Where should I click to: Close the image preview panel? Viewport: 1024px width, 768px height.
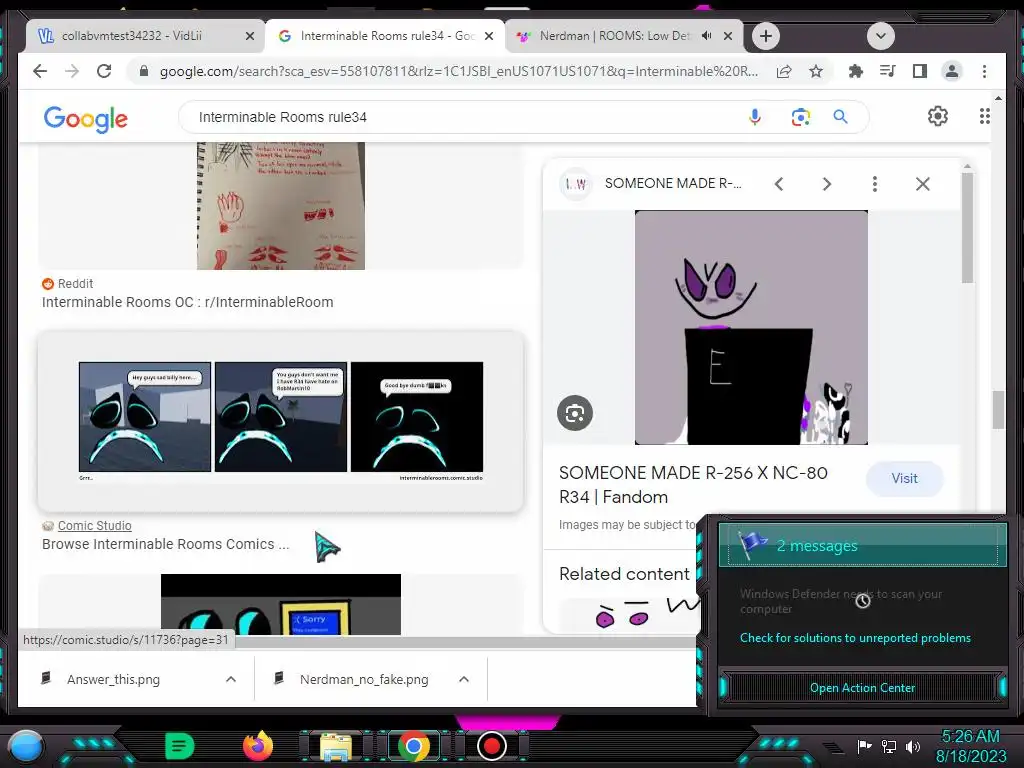[923, 184]
